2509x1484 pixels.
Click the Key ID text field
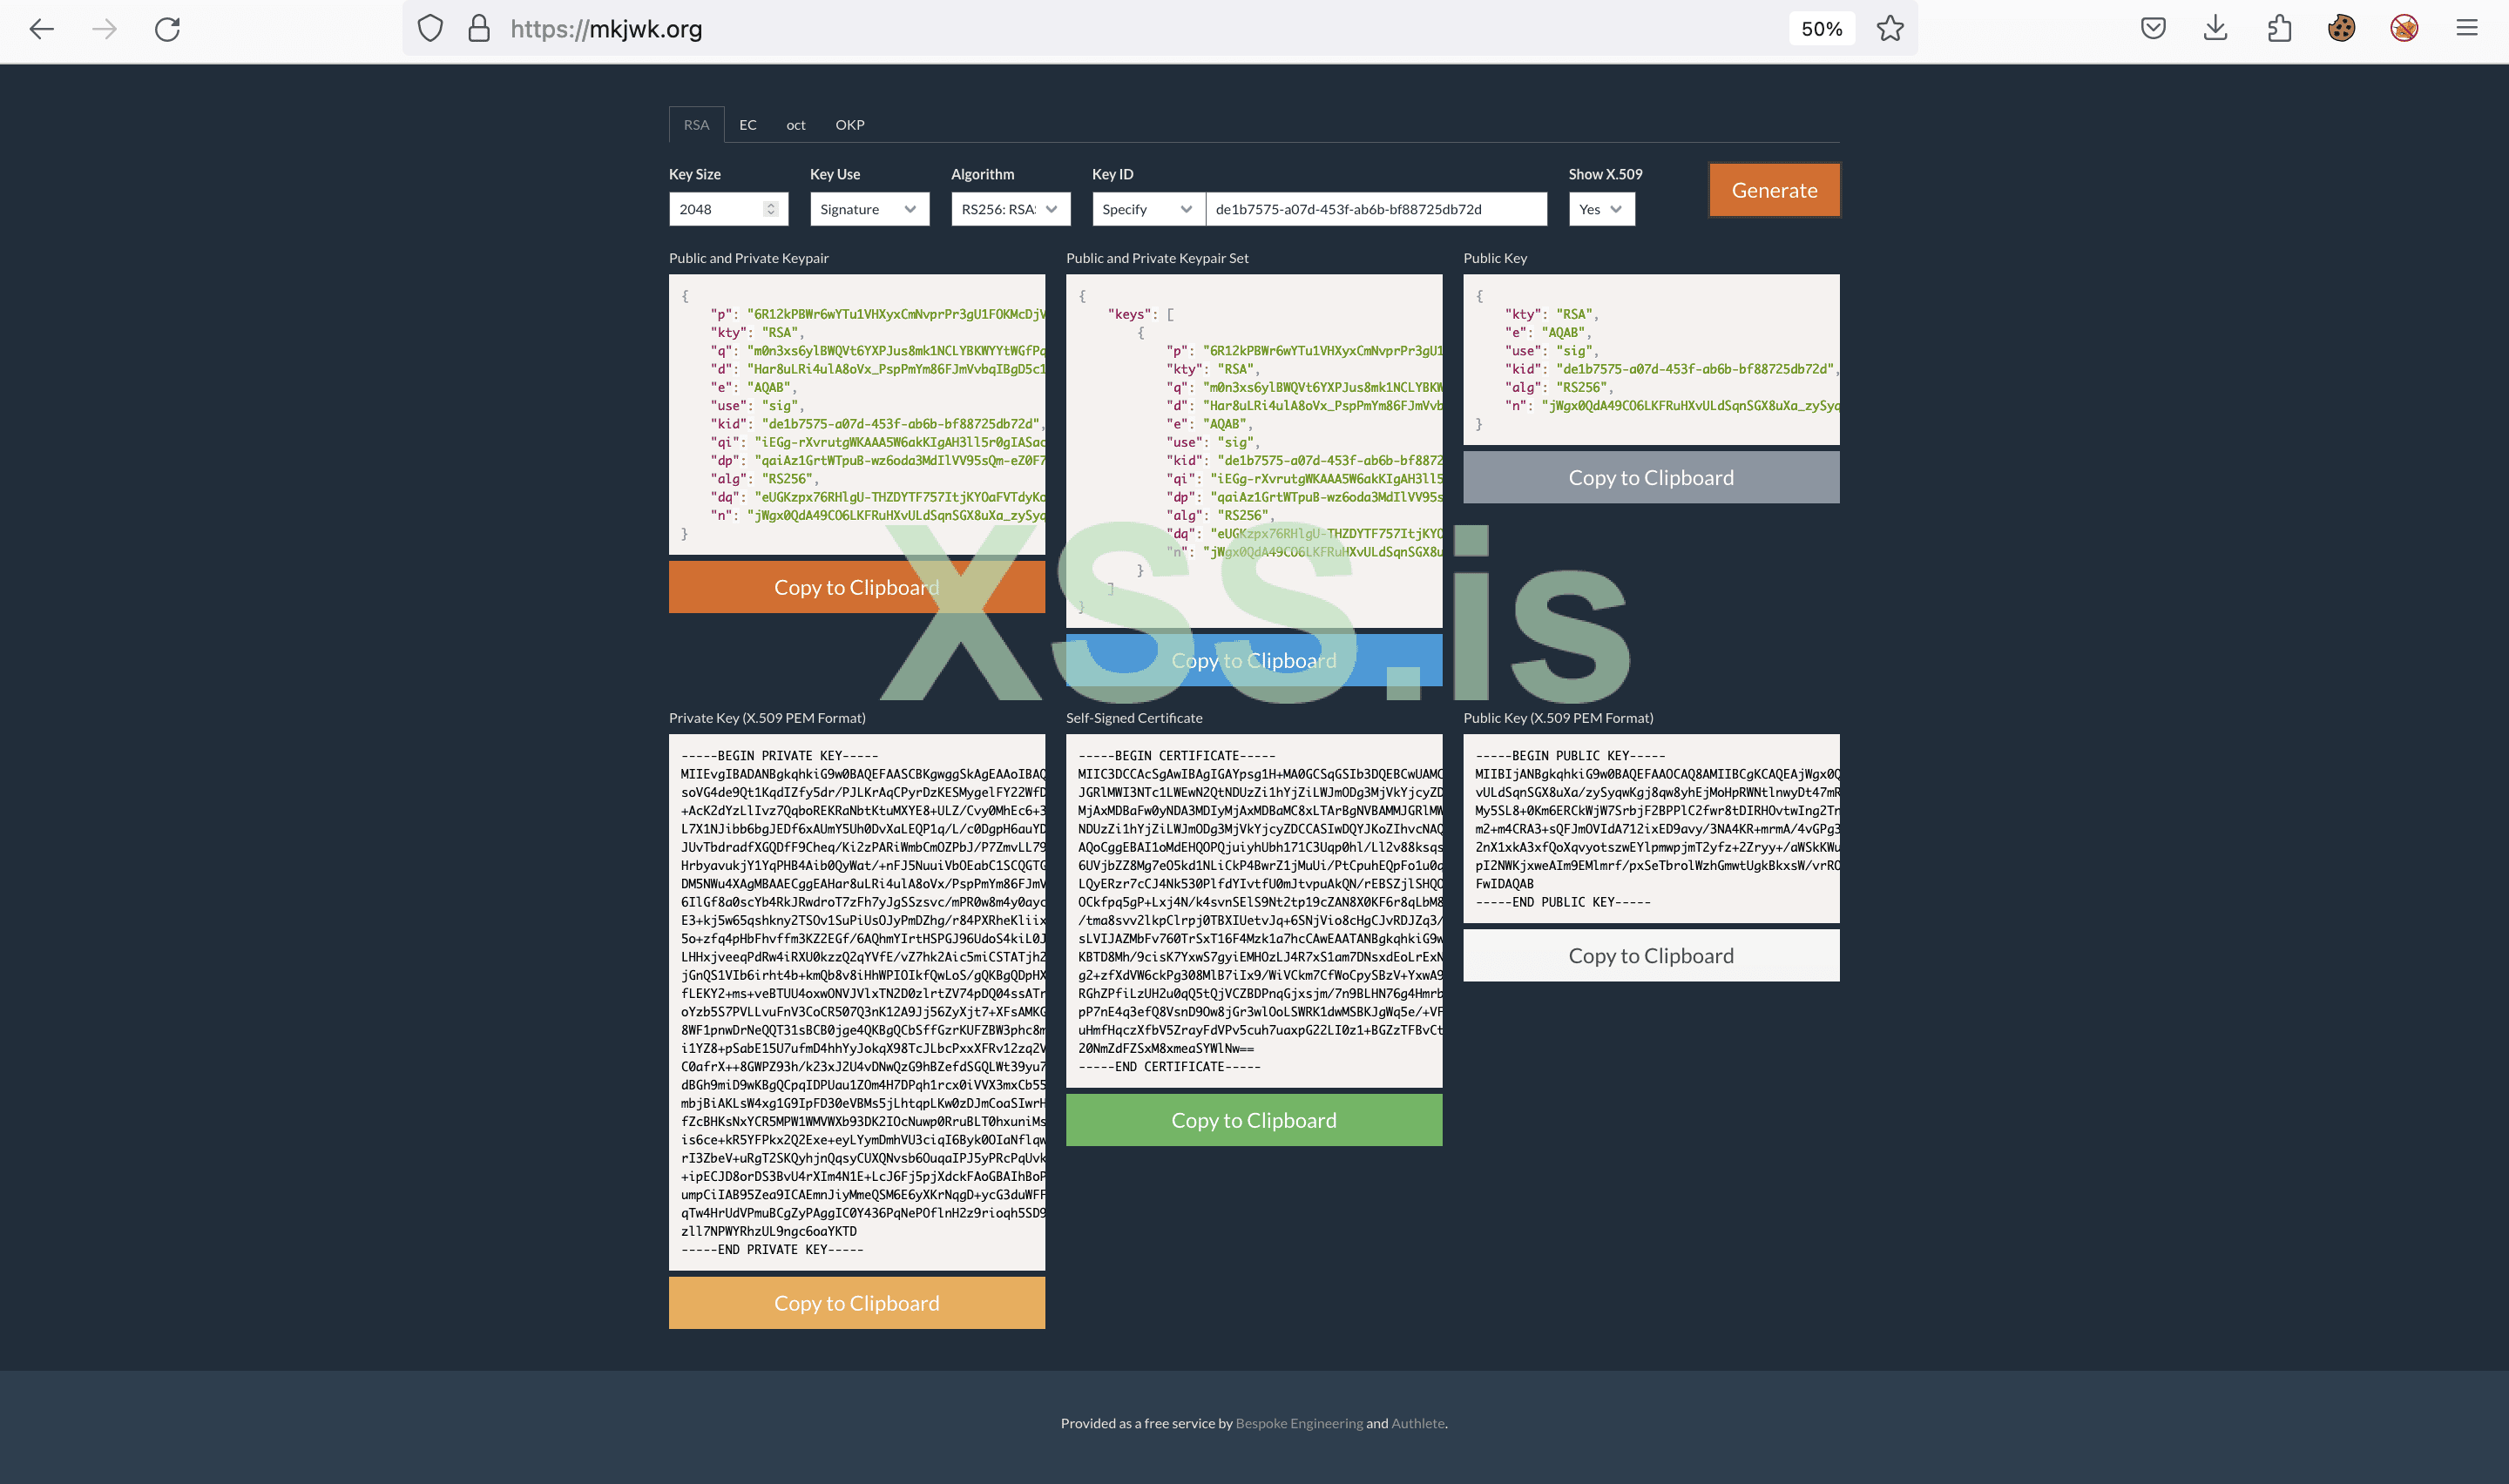[1375, 209]
